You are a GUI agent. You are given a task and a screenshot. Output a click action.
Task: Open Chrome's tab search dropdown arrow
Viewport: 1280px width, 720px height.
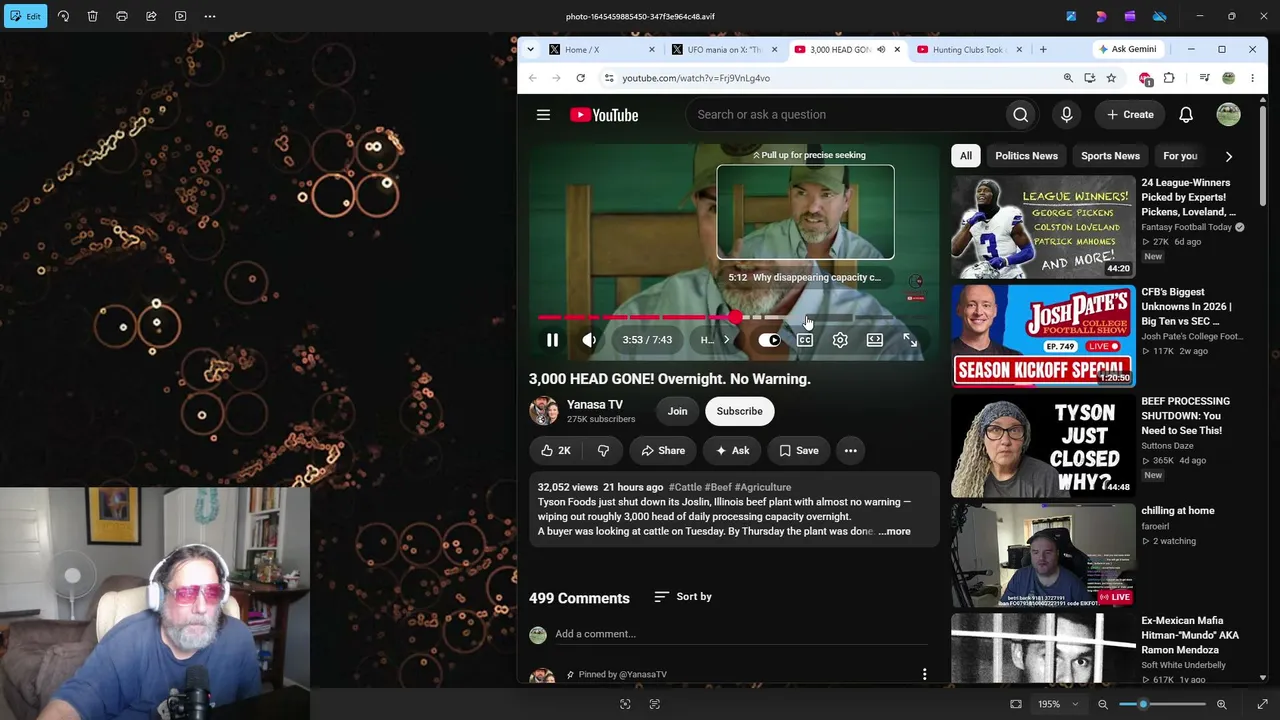(x=530, y=49)
